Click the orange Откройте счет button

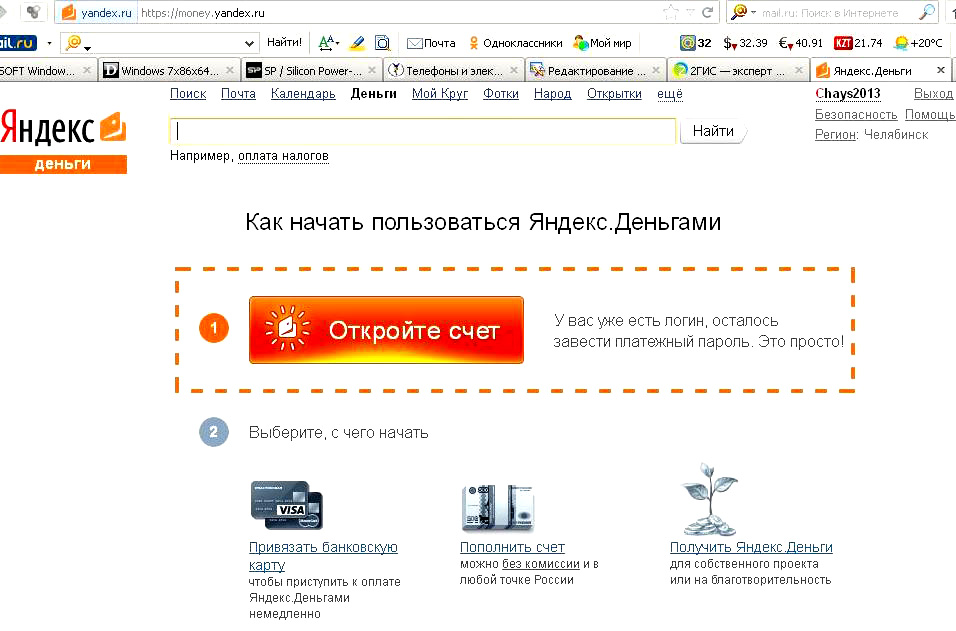click(386, 330)
